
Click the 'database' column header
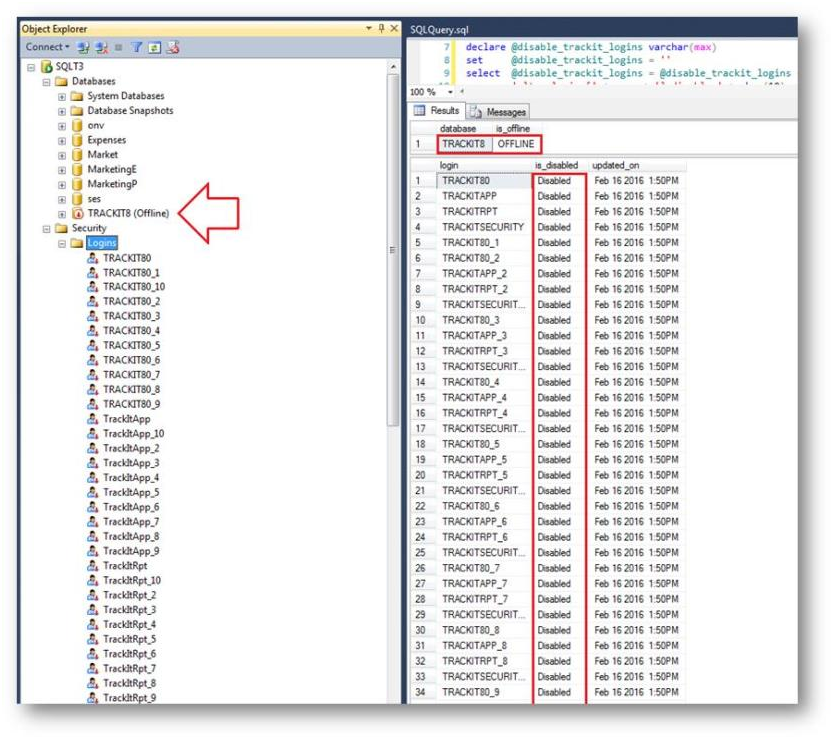point(458,129)
